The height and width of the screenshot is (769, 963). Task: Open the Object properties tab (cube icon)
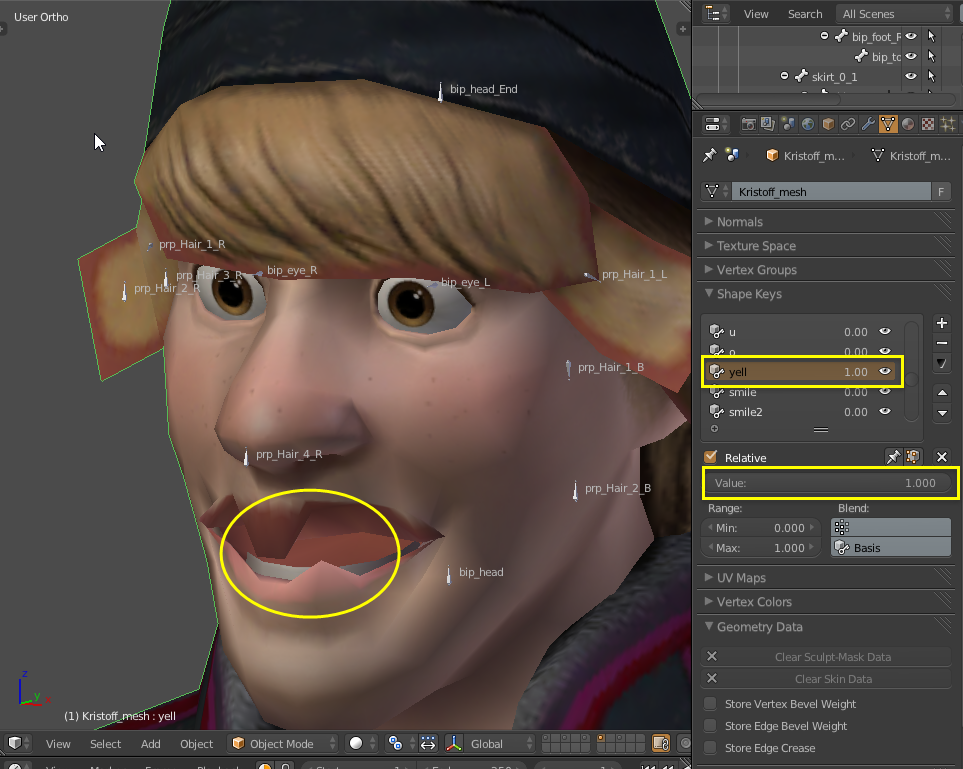(x=828, y=124)
